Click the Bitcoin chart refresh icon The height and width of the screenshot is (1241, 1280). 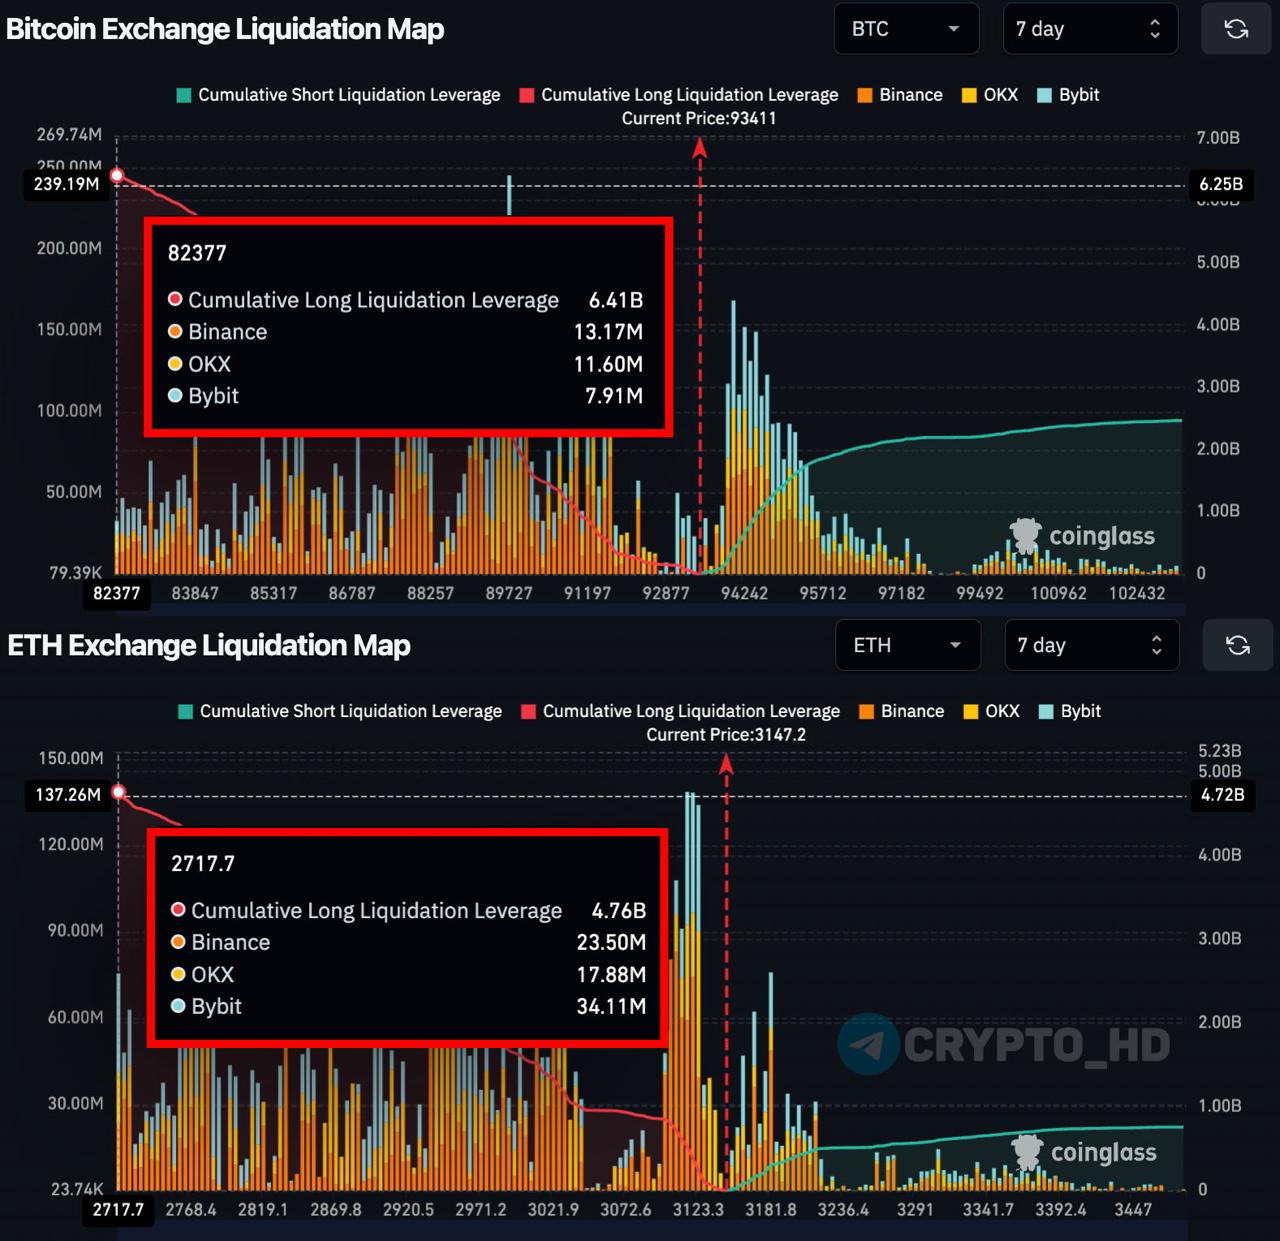(x=1236, y=29)
